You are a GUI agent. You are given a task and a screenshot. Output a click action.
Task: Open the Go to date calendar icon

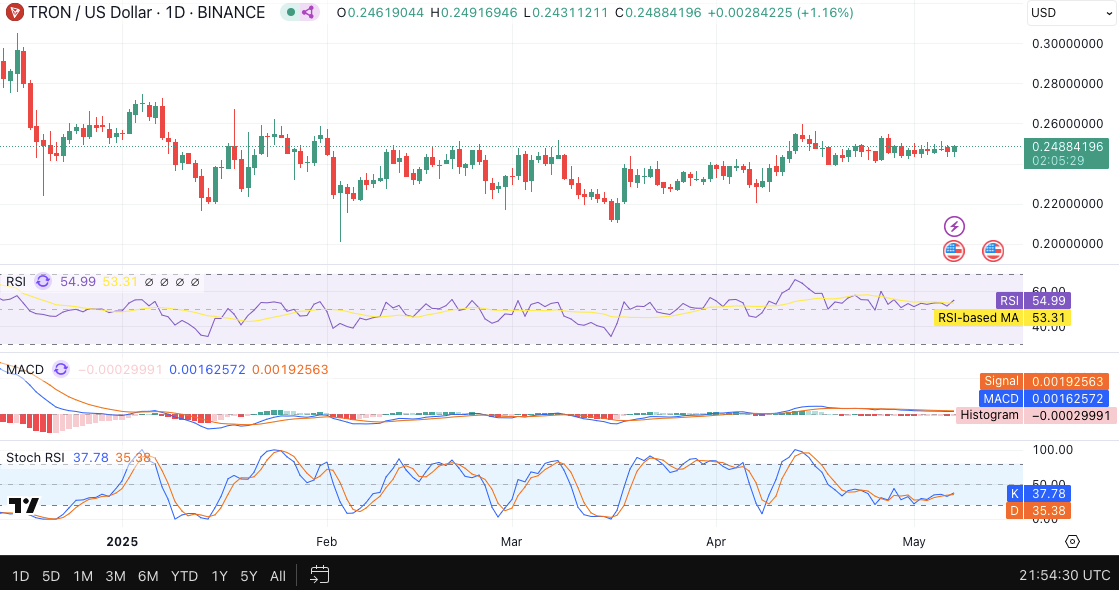point(320,575)
